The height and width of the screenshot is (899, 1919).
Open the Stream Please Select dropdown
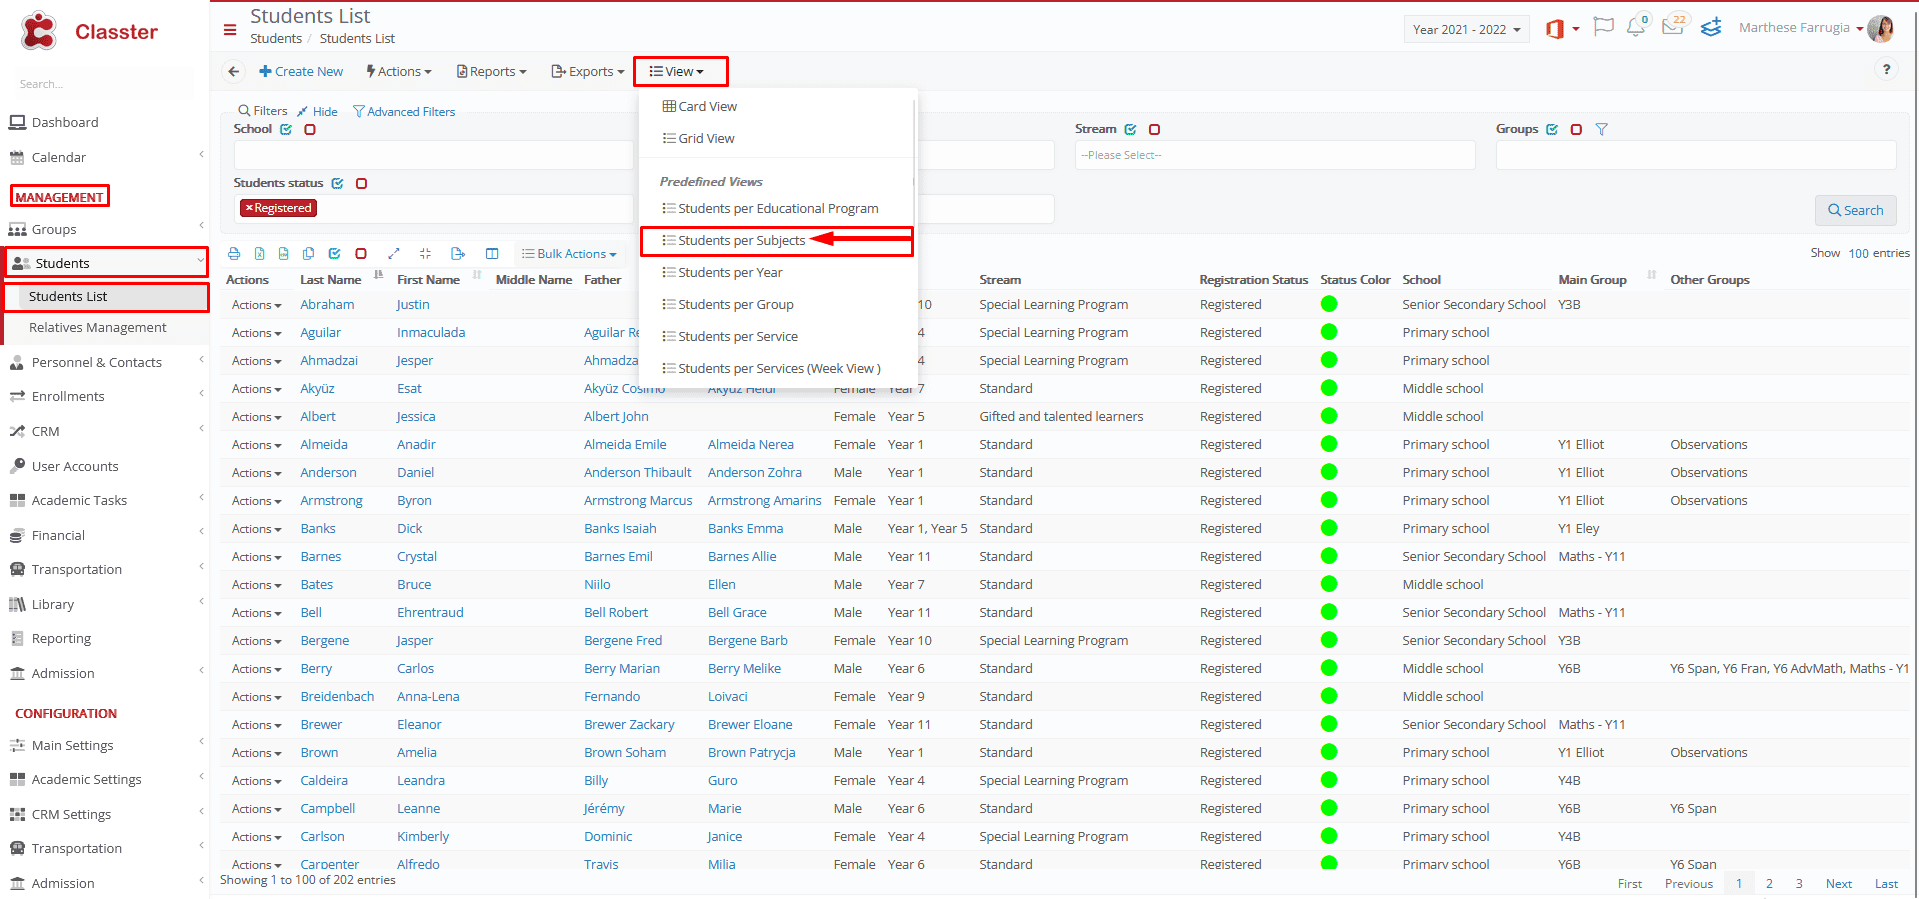tap(1275, 155)
